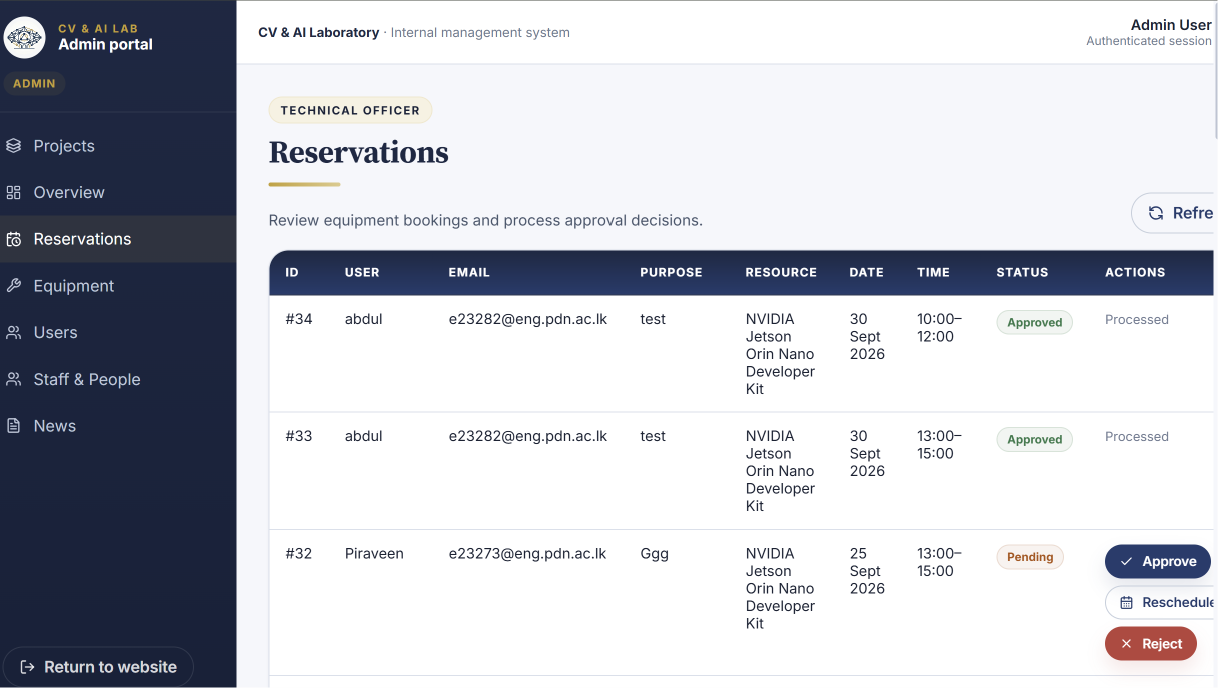Click email e23273@eng.pdn.ac.lk
Screen dimensions: 1218x688
[x=528, y=553]
